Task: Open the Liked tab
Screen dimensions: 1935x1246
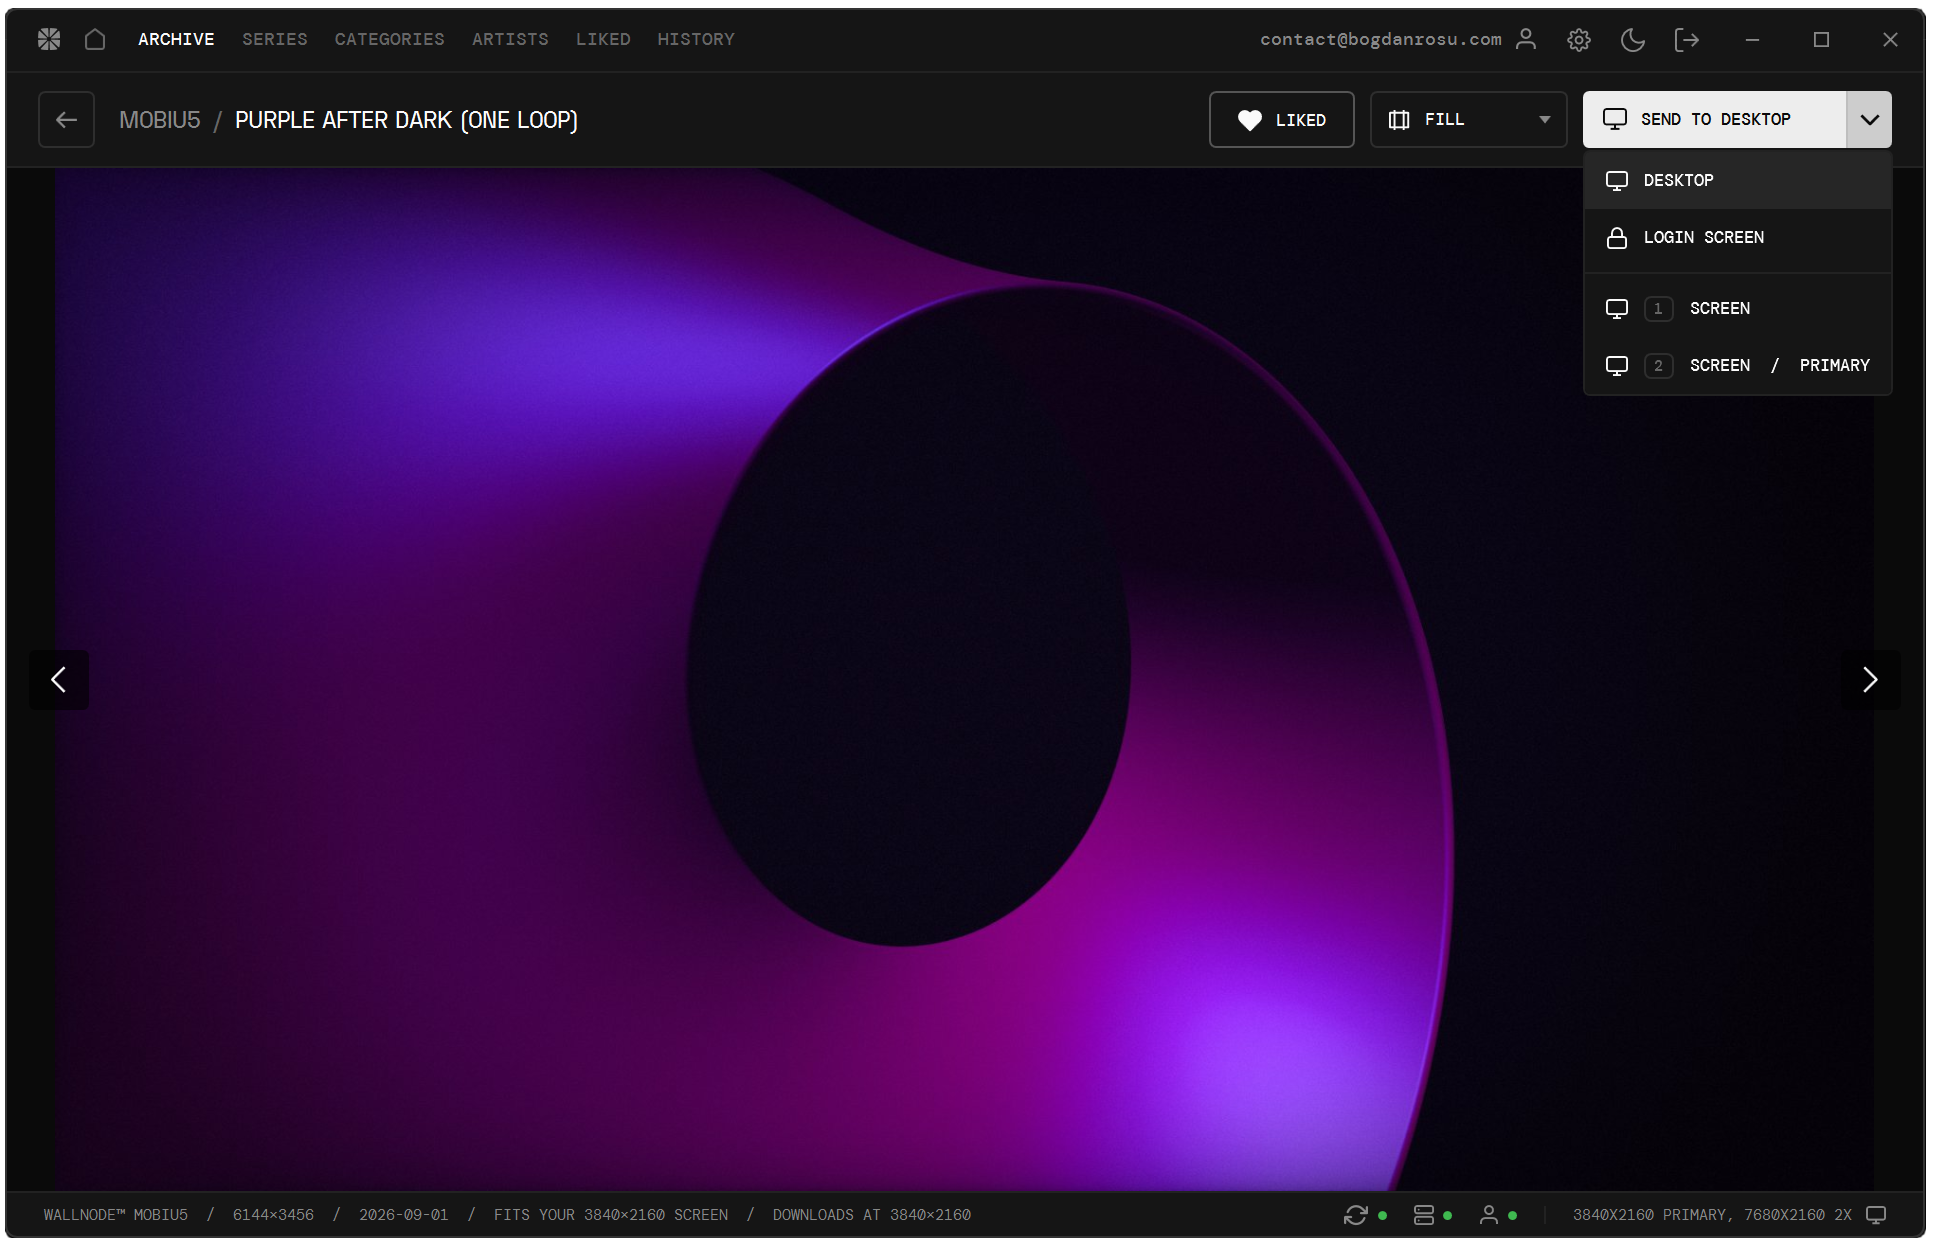Action: [603, 39]
